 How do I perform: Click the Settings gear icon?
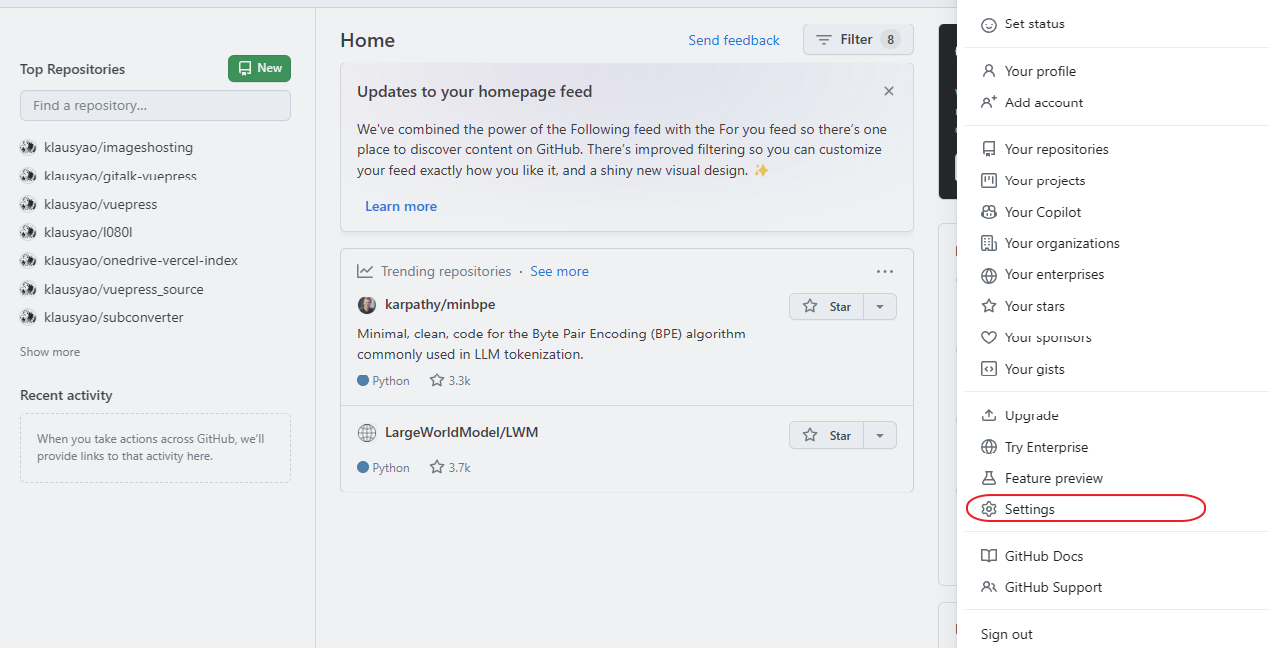point(989,509)
